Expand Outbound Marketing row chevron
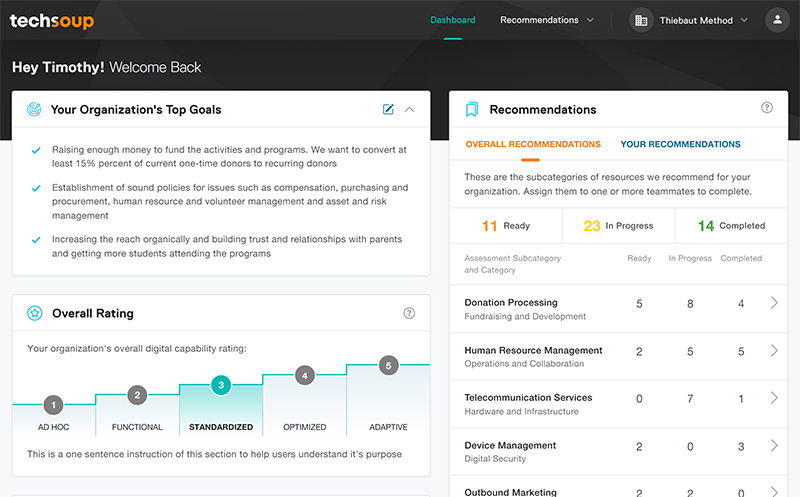The image size is (800, 497). [x=774, y=491]
